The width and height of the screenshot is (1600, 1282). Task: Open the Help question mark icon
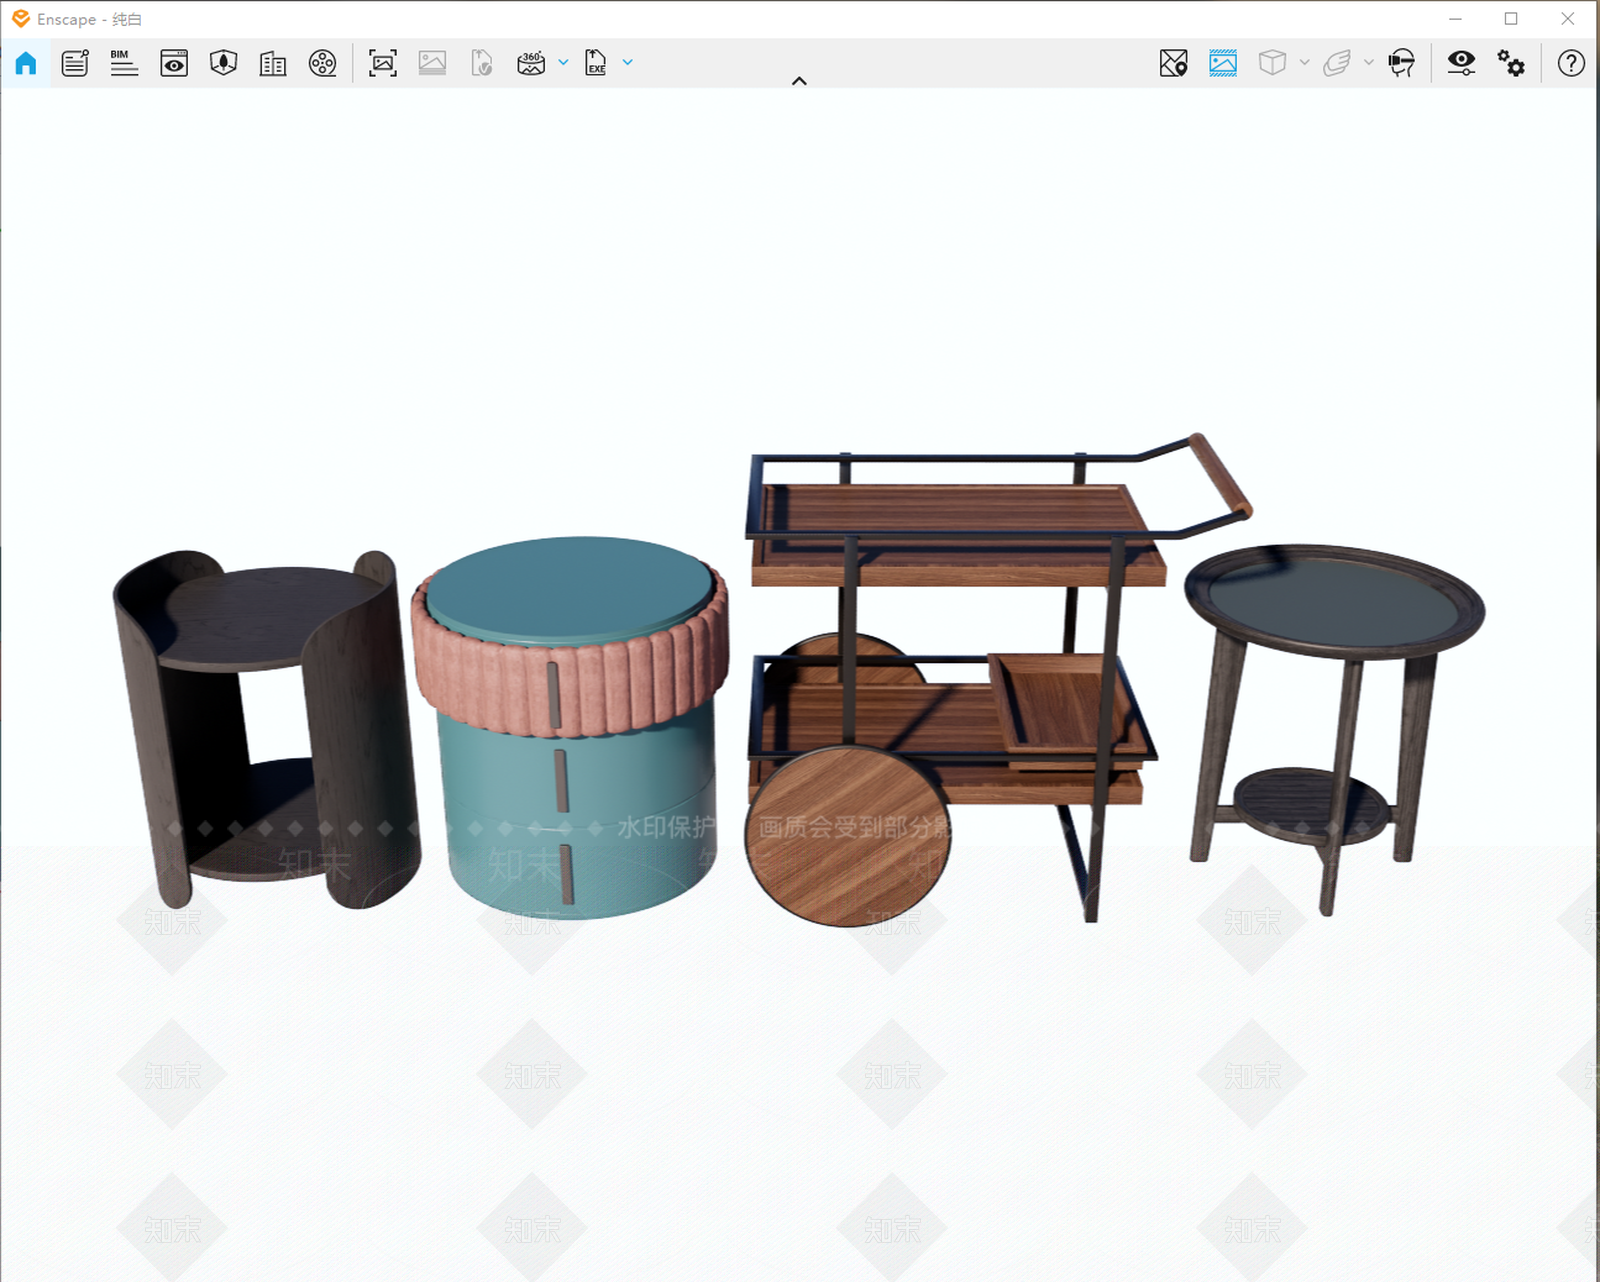[1571, 63]
